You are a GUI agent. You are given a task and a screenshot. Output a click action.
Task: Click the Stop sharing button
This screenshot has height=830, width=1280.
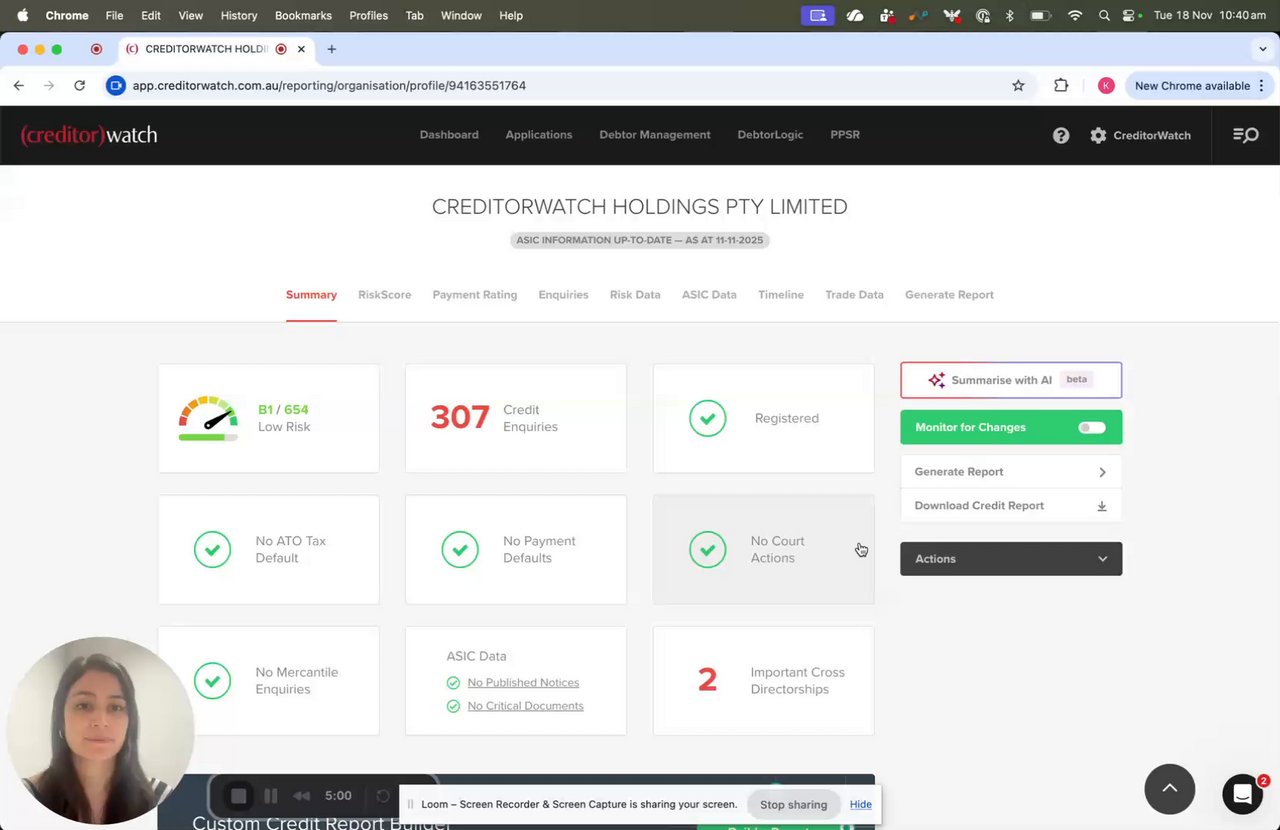click(x=793, y=805)
